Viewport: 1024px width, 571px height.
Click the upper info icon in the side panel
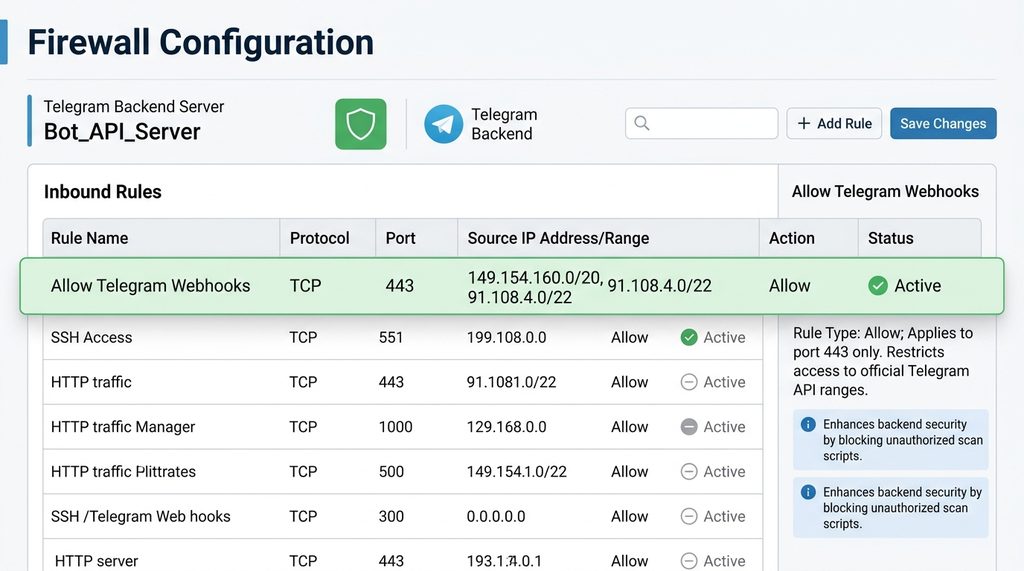tap(808, 424)
